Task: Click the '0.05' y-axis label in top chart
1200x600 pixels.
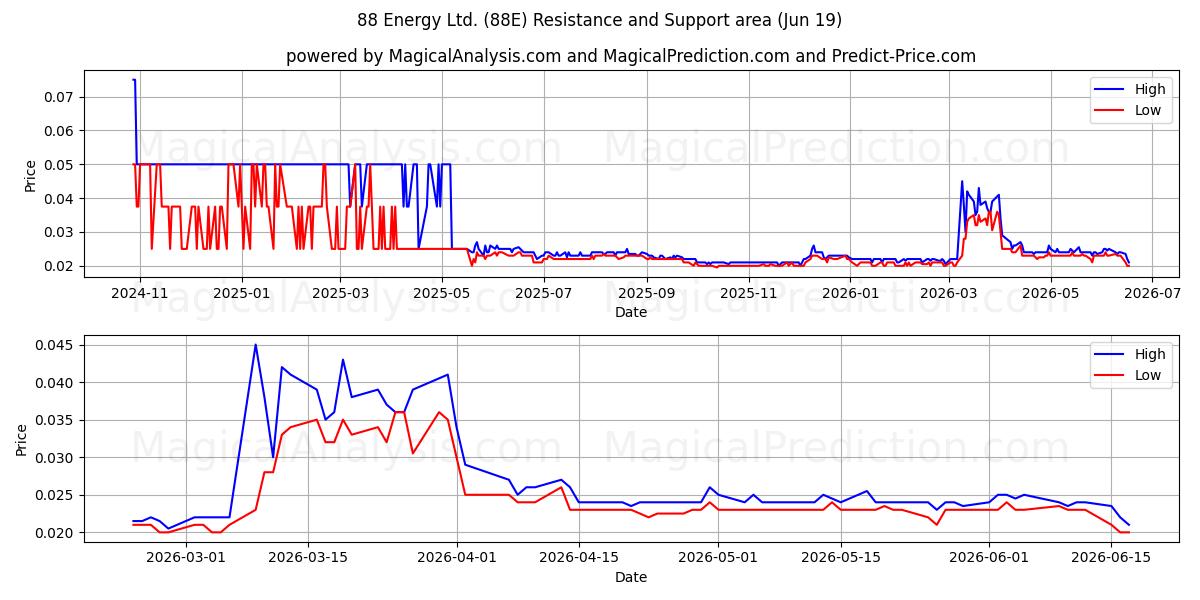Action: 60,165
